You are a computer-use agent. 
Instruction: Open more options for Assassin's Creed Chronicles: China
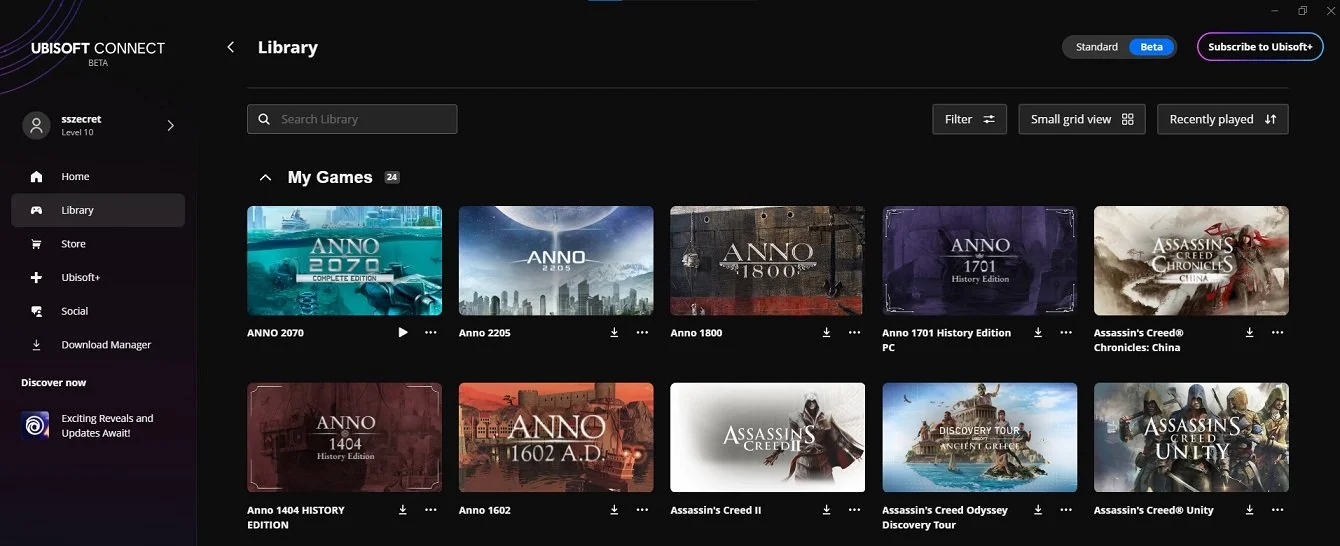pyautogui.click(x=1278, y=332)
